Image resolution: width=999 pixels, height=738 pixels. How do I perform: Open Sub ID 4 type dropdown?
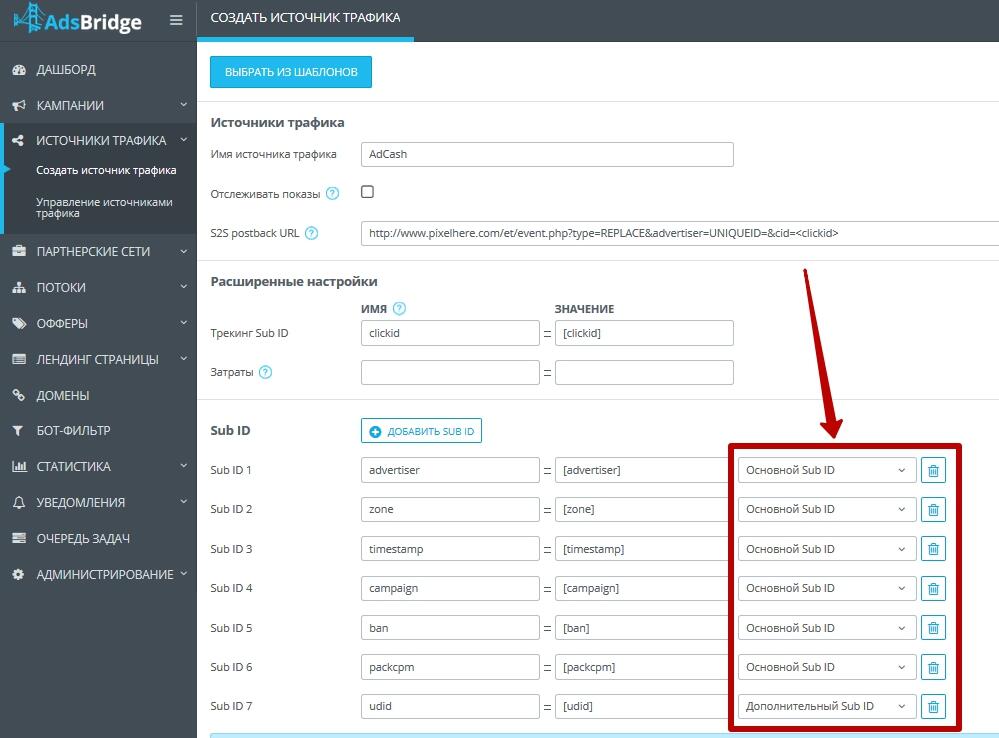827,588
